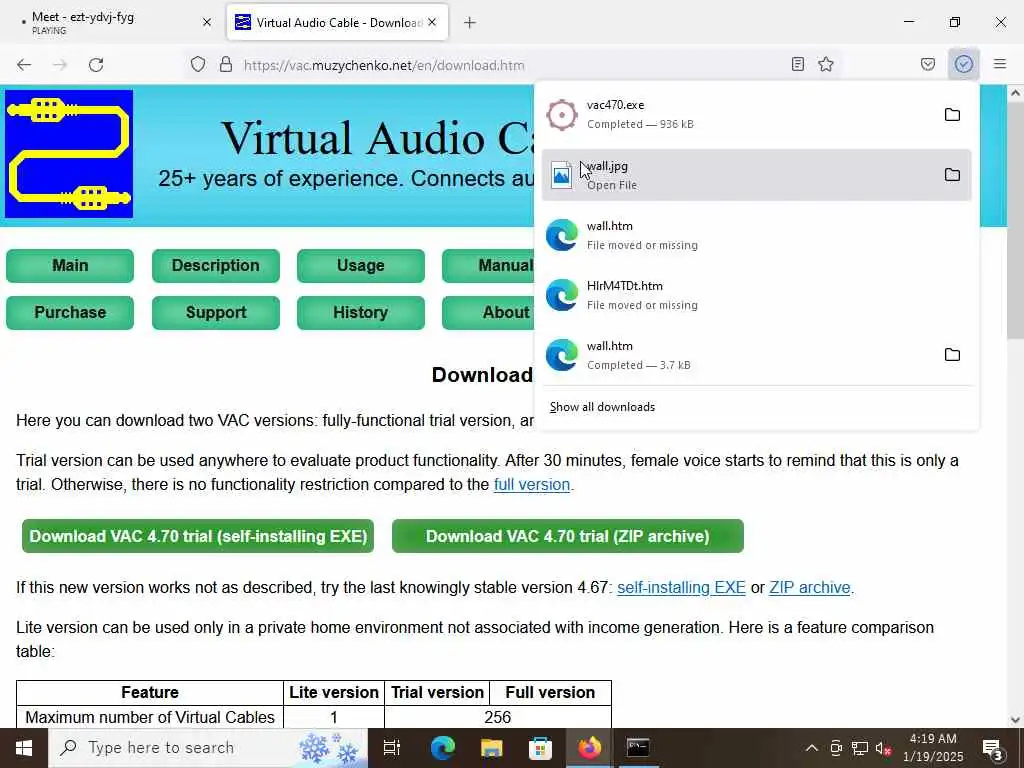The width and height of the screenshot is (1024, 768).
Task: Go forward to the next page
Action: pos(60,65)
